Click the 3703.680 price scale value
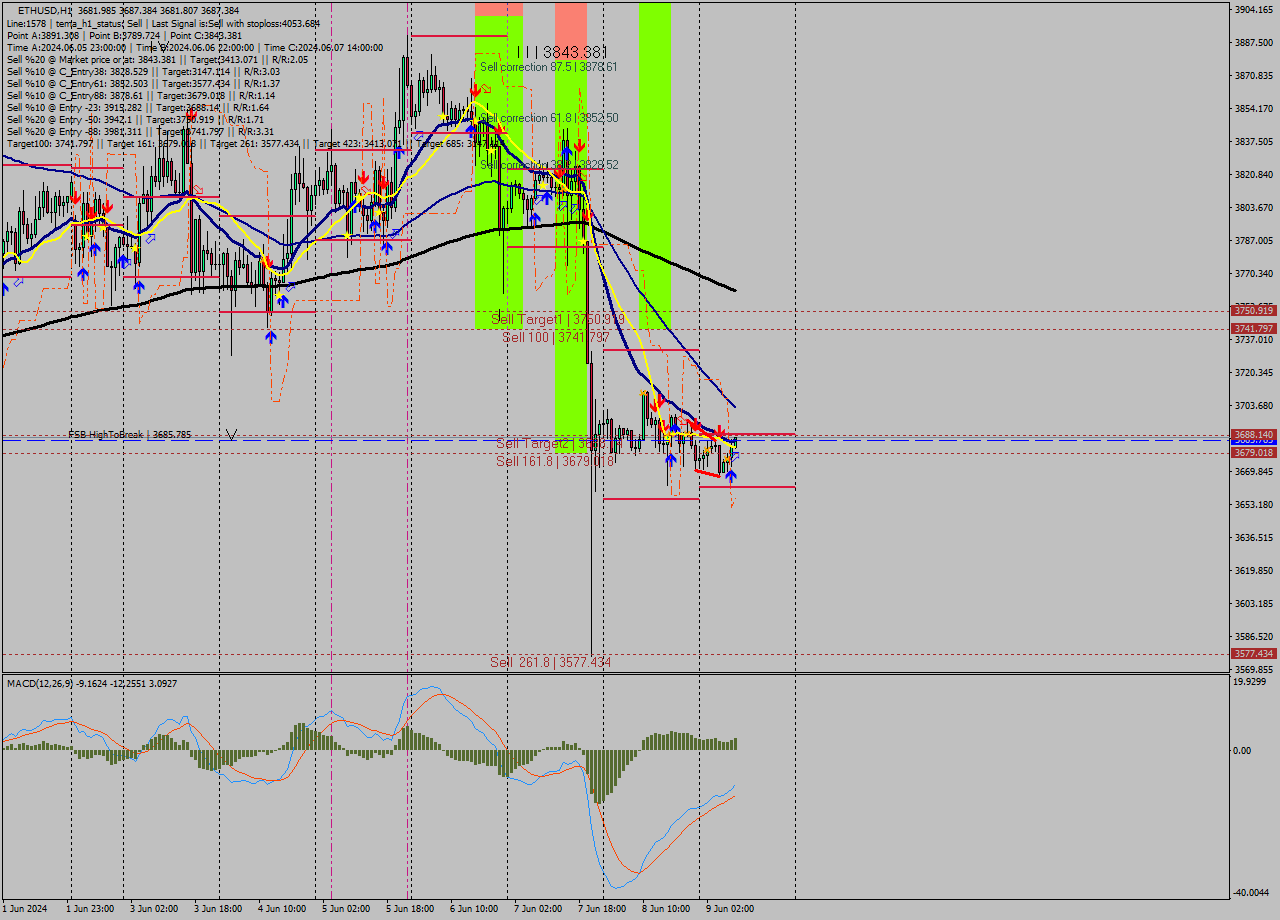The width and height of the screenshot is (1280, 920). click(1254, 405)
